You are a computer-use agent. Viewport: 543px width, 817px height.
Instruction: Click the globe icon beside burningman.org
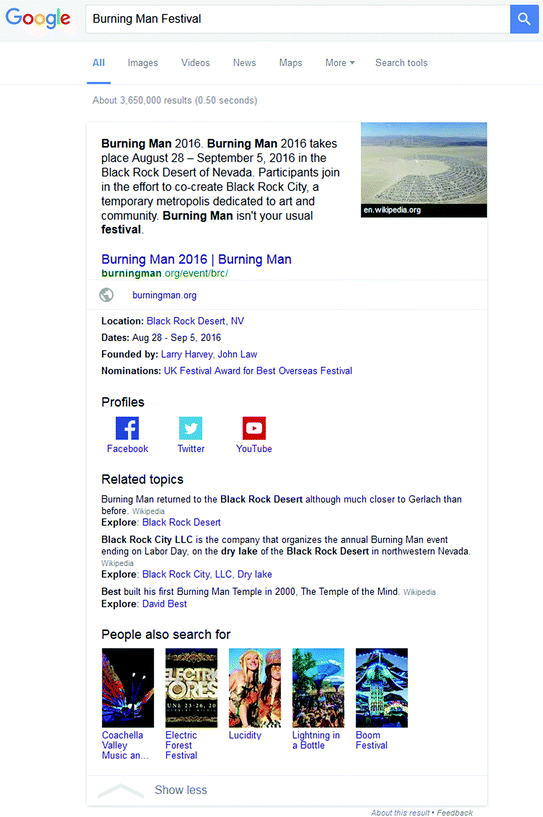[x=106, y=295]
